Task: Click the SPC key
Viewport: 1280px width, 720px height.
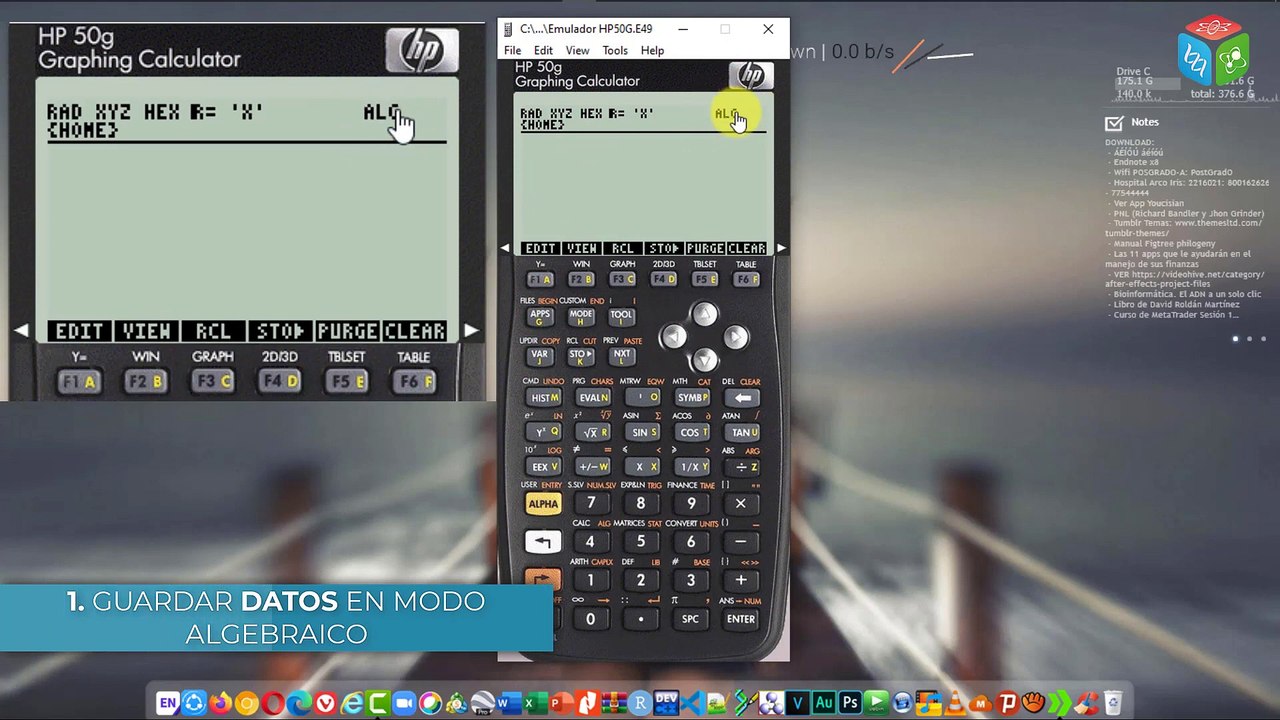Action: (690, 619)
